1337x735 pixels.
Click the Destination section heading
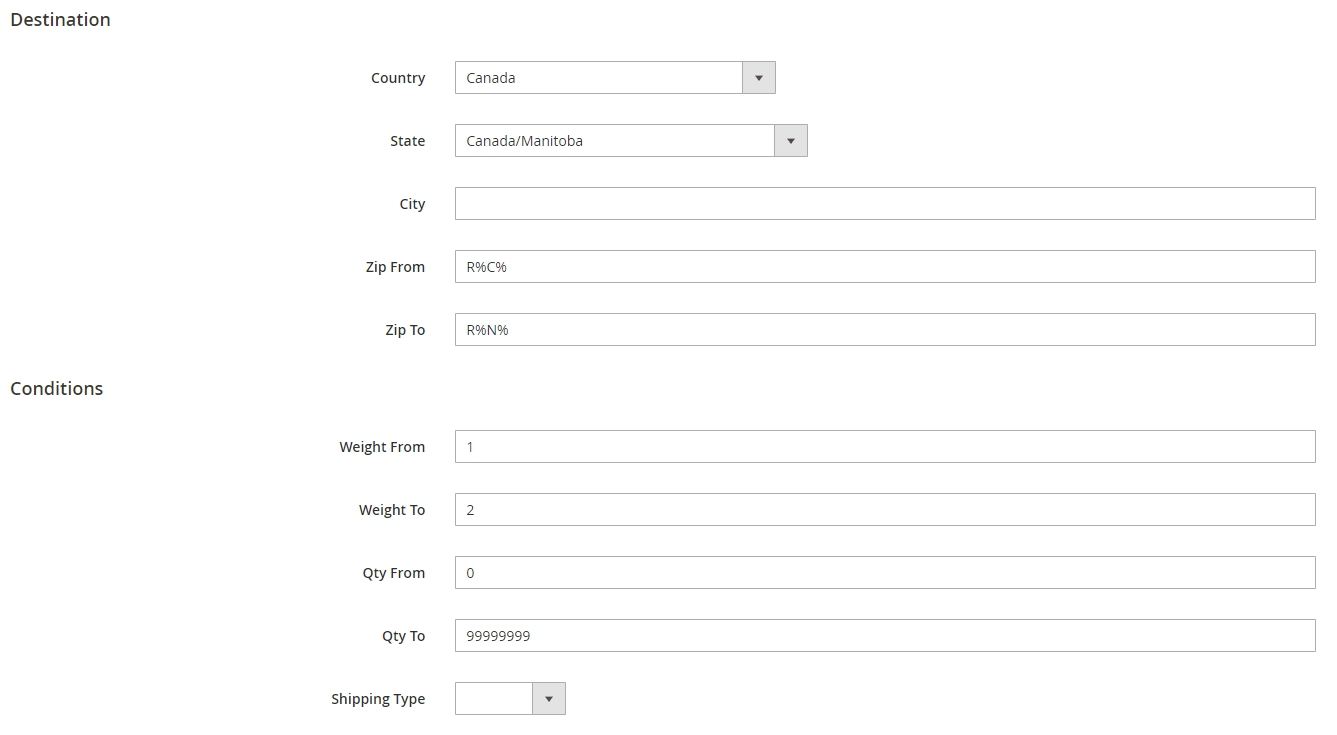point(60,20)
